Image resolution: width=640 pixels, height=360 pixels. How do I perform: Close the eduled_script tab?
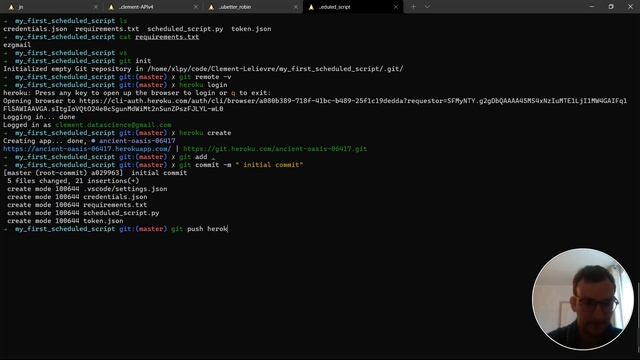(396, 7)
